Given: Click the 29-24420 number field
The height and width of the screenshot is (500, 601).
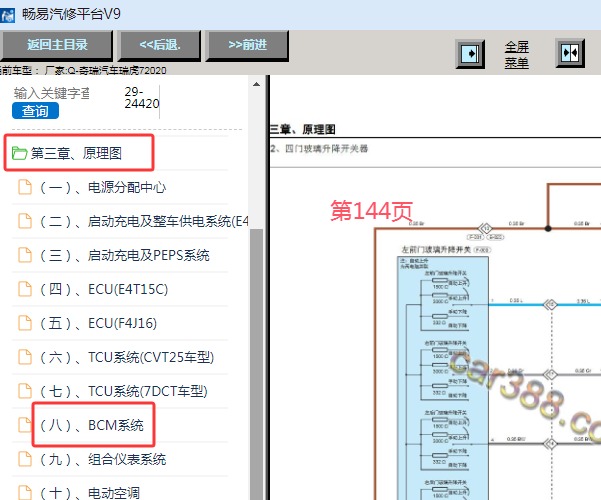Looking at the screenshot, I should click(x=141, y=98).
